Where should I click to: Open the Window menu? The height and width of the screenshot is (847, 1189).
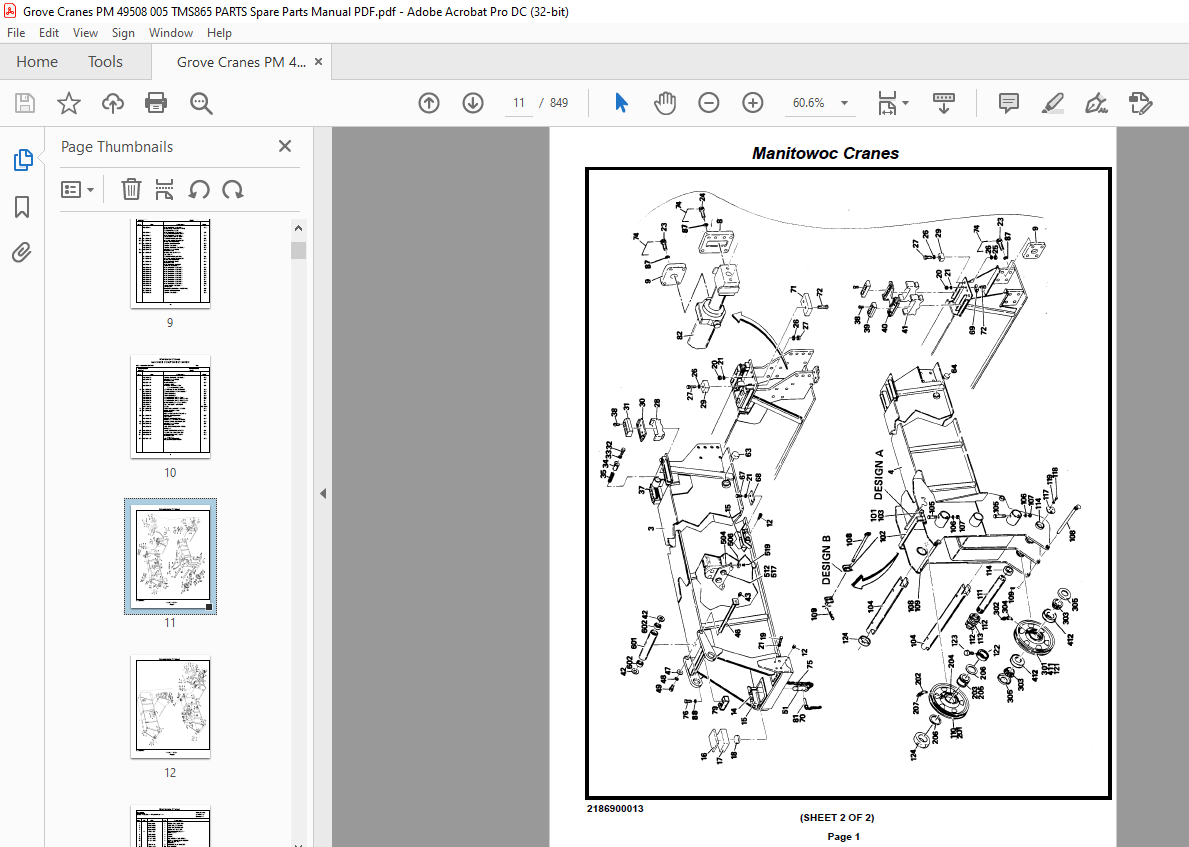[171, 33]
